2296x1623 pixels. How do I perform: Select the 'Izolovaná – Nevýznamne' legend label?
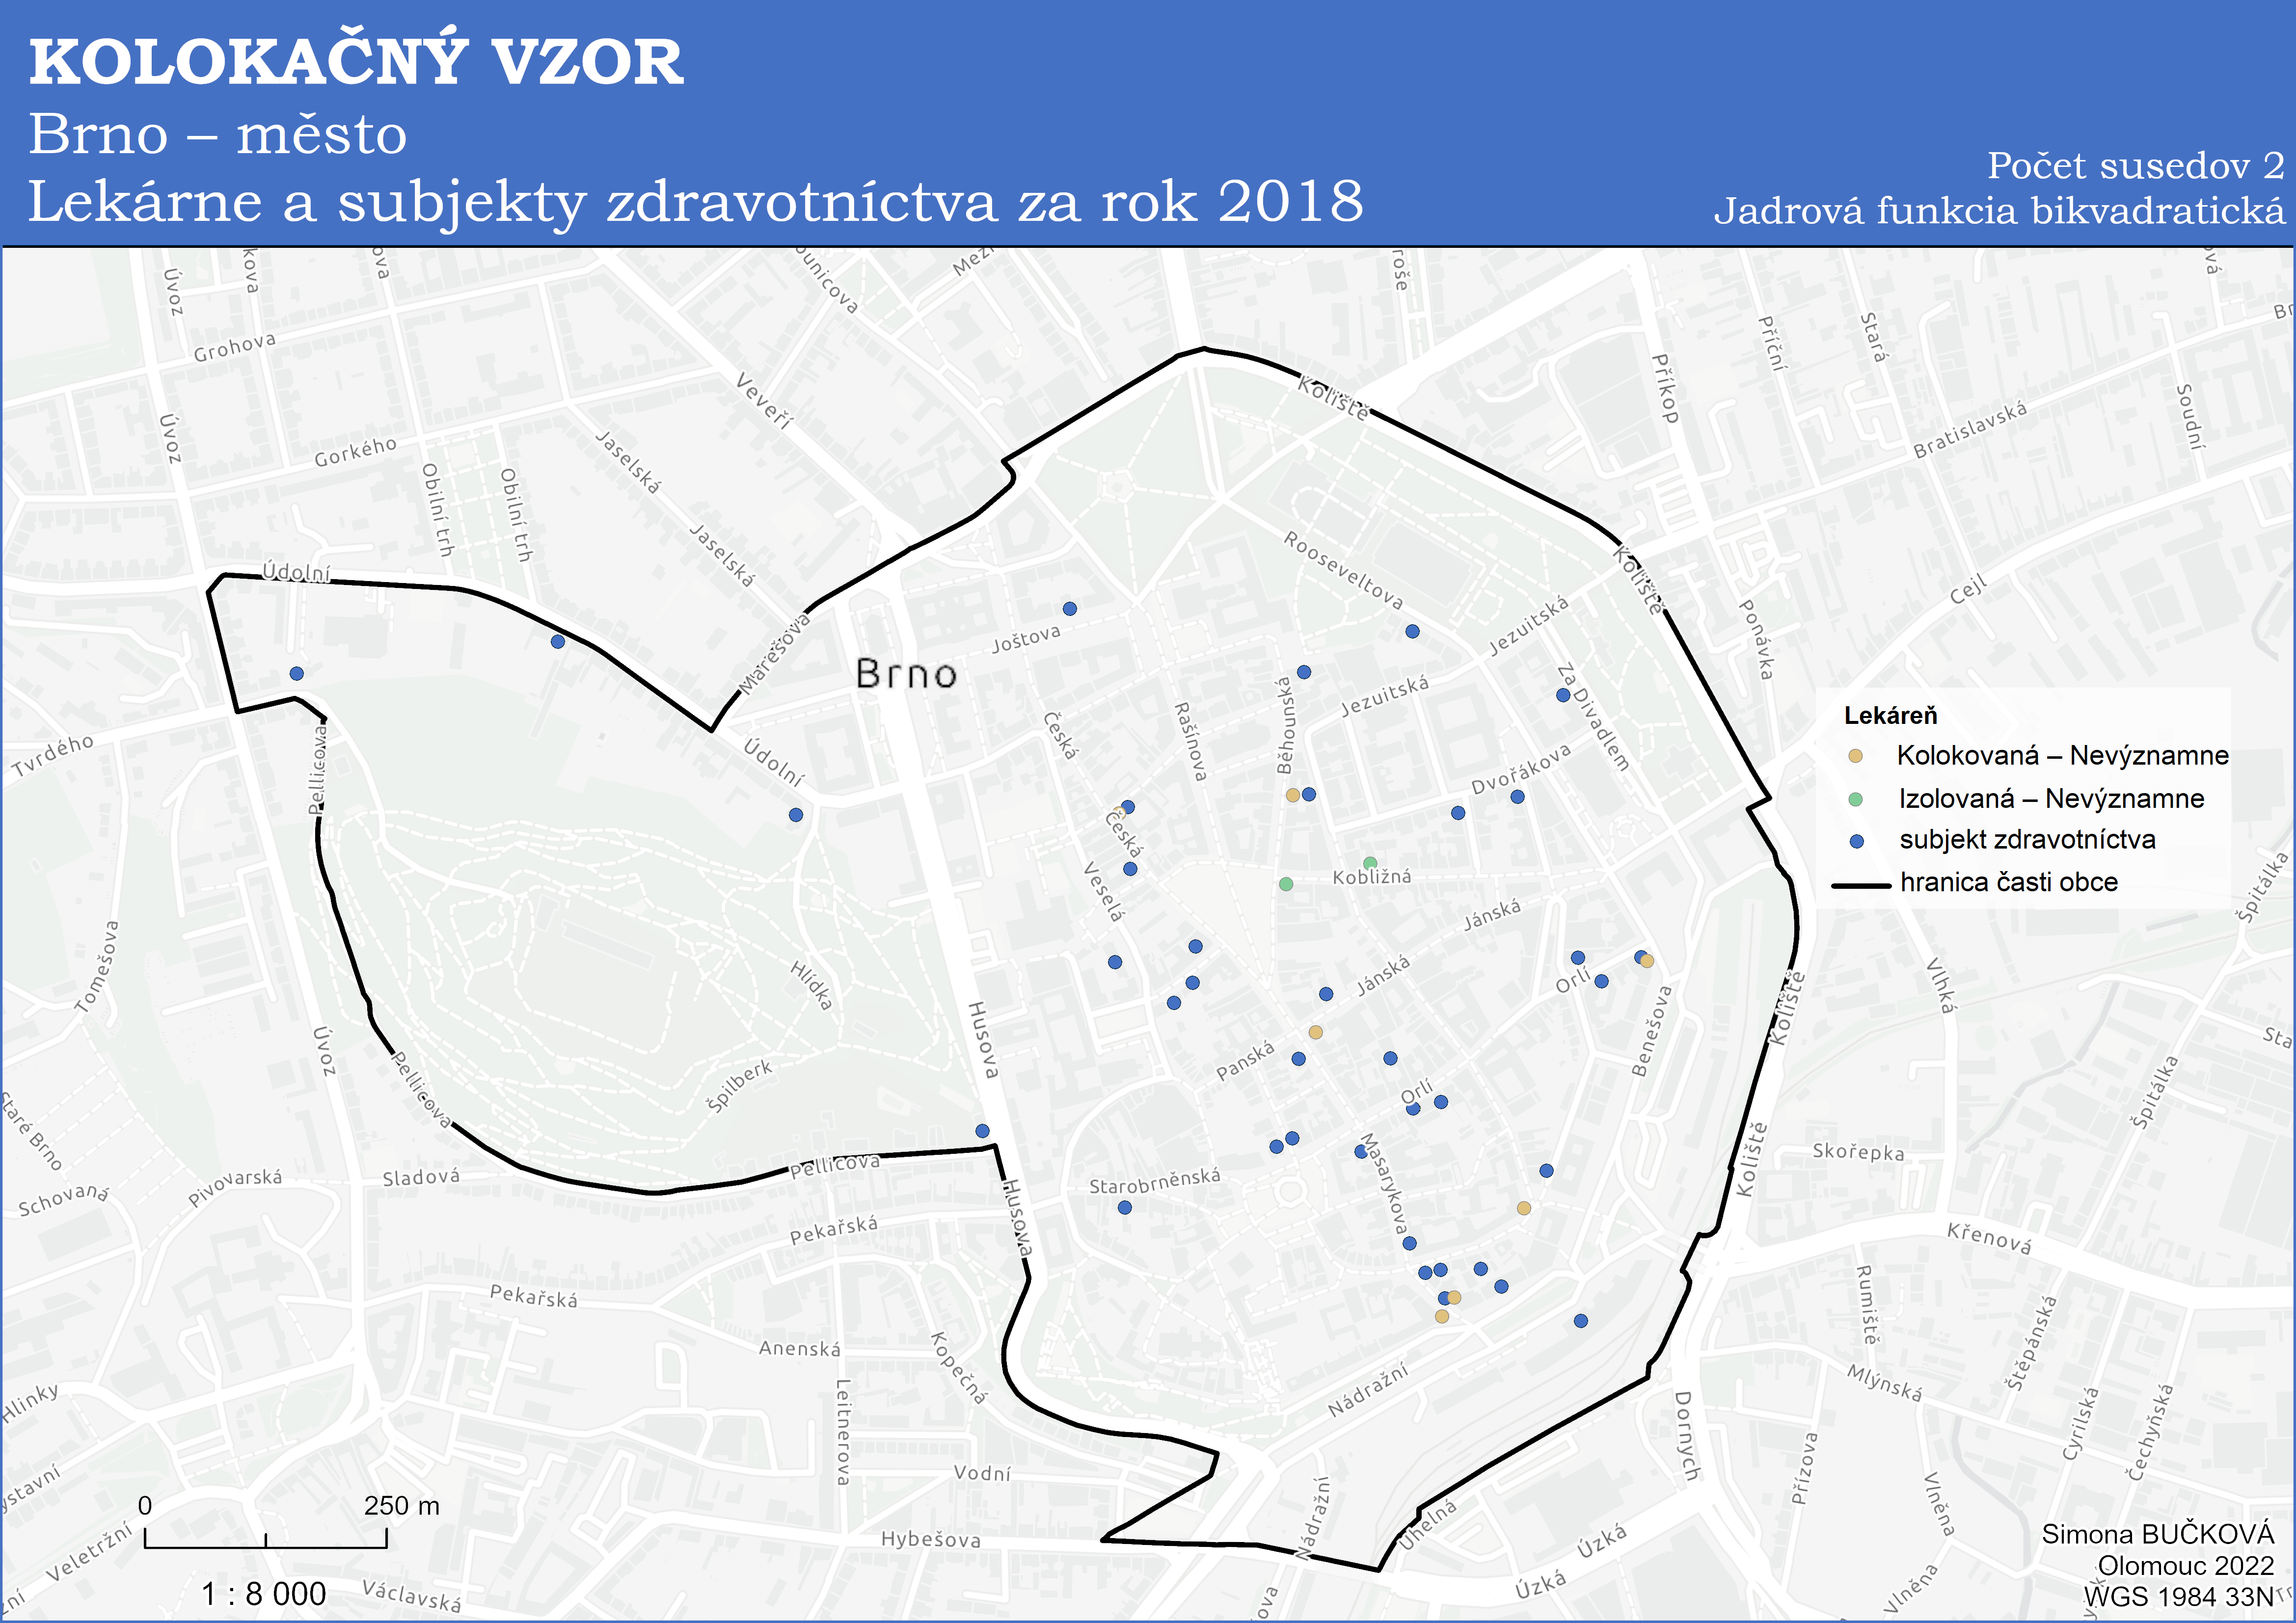pyautogui.click(x=2051, y=798)
